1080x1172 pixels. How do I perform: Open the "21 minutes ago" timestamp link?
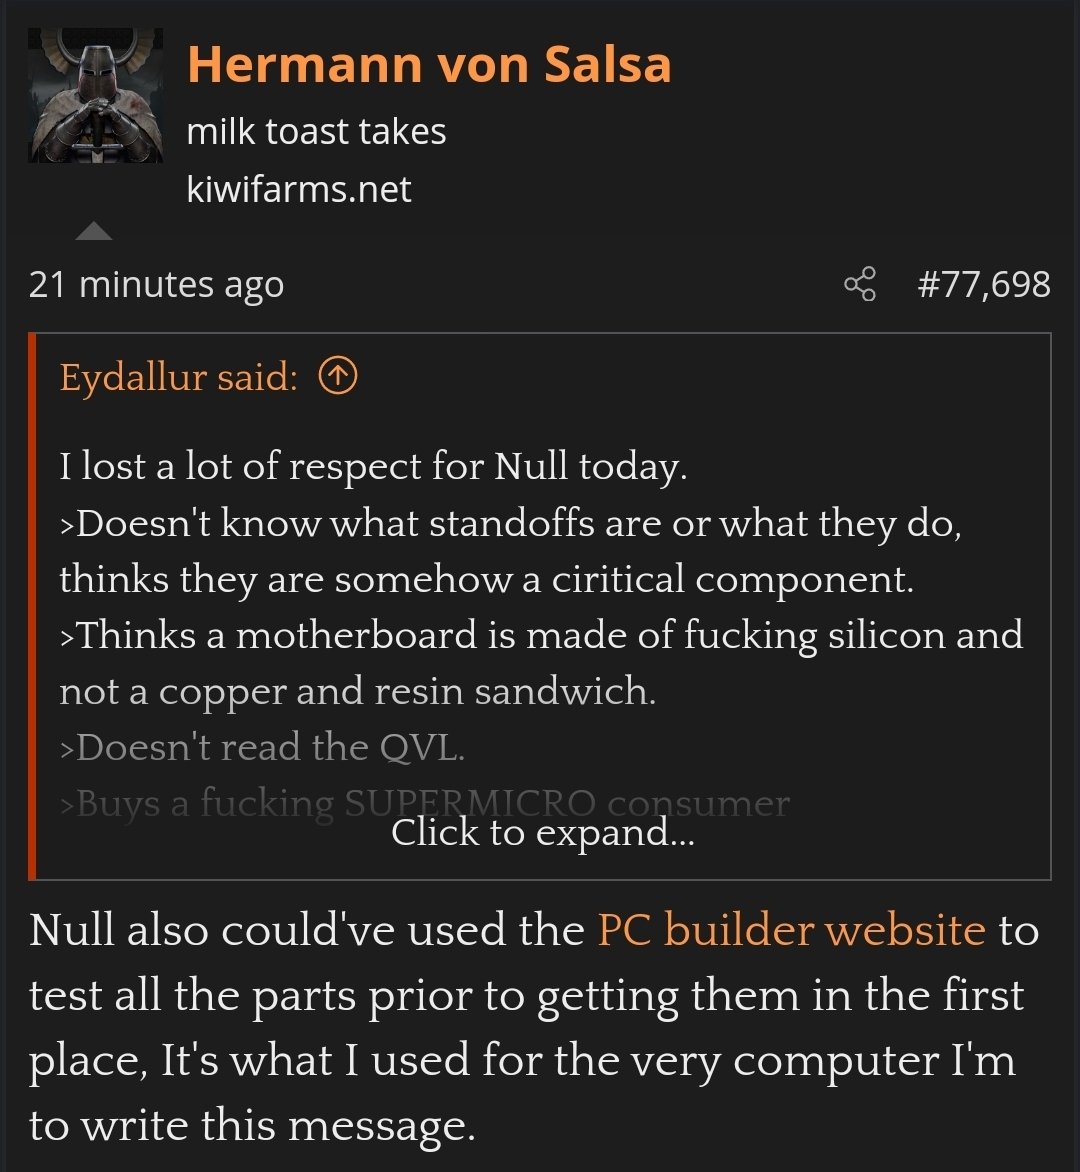[x=156, y=285]
